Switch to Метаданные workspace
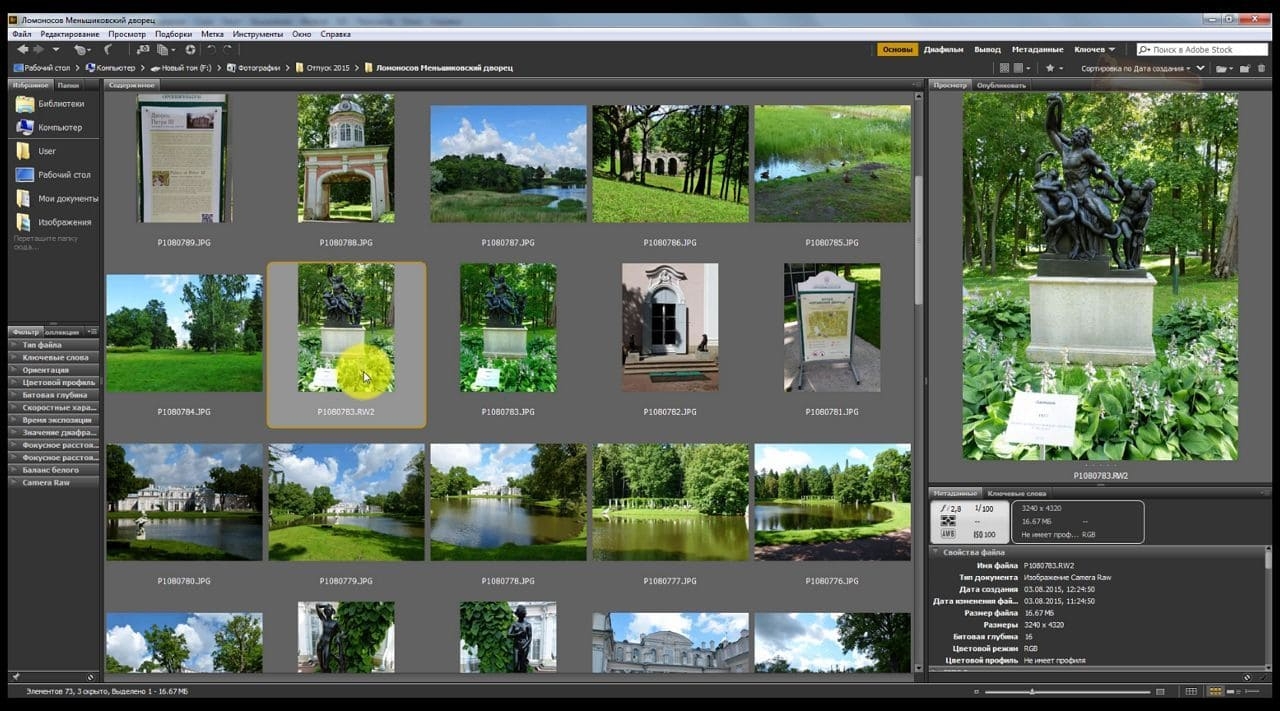The image size is (1280, 711). (1037, 49)
